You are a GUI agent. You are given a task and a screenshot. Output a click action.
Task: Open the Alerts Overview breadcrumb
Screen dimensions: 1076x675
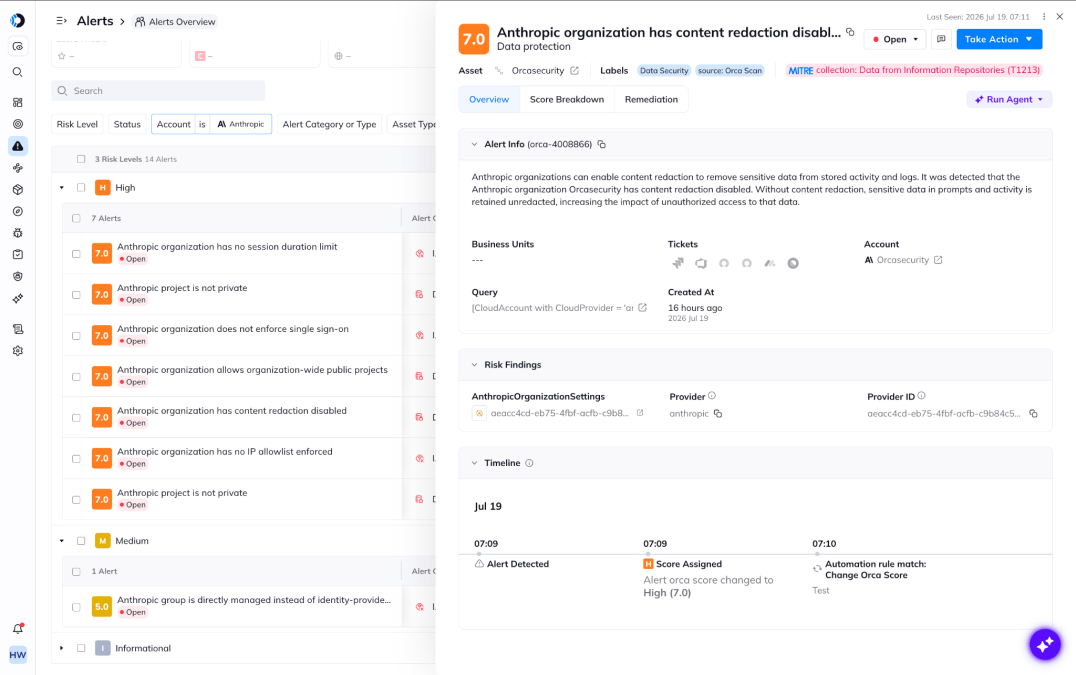point(175,22)
